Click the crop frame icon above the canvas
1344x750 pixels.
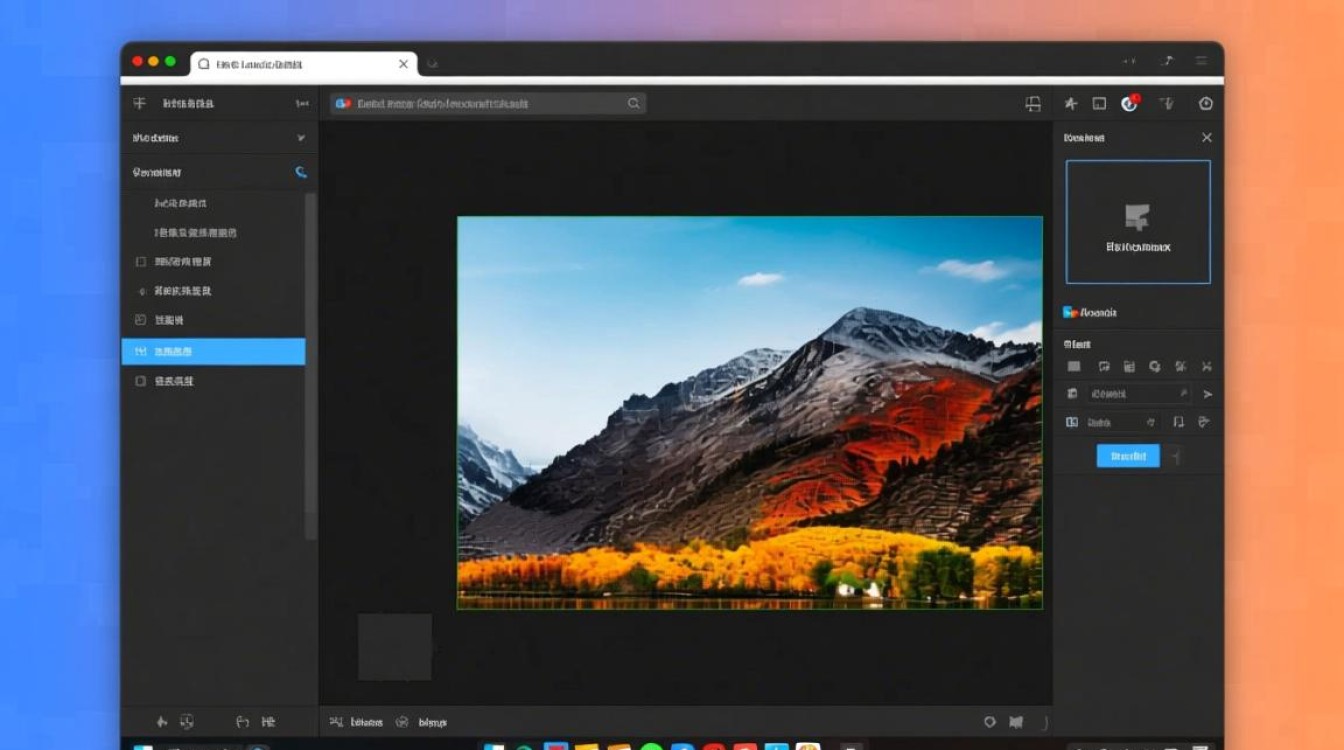(x=1033, y=104)
